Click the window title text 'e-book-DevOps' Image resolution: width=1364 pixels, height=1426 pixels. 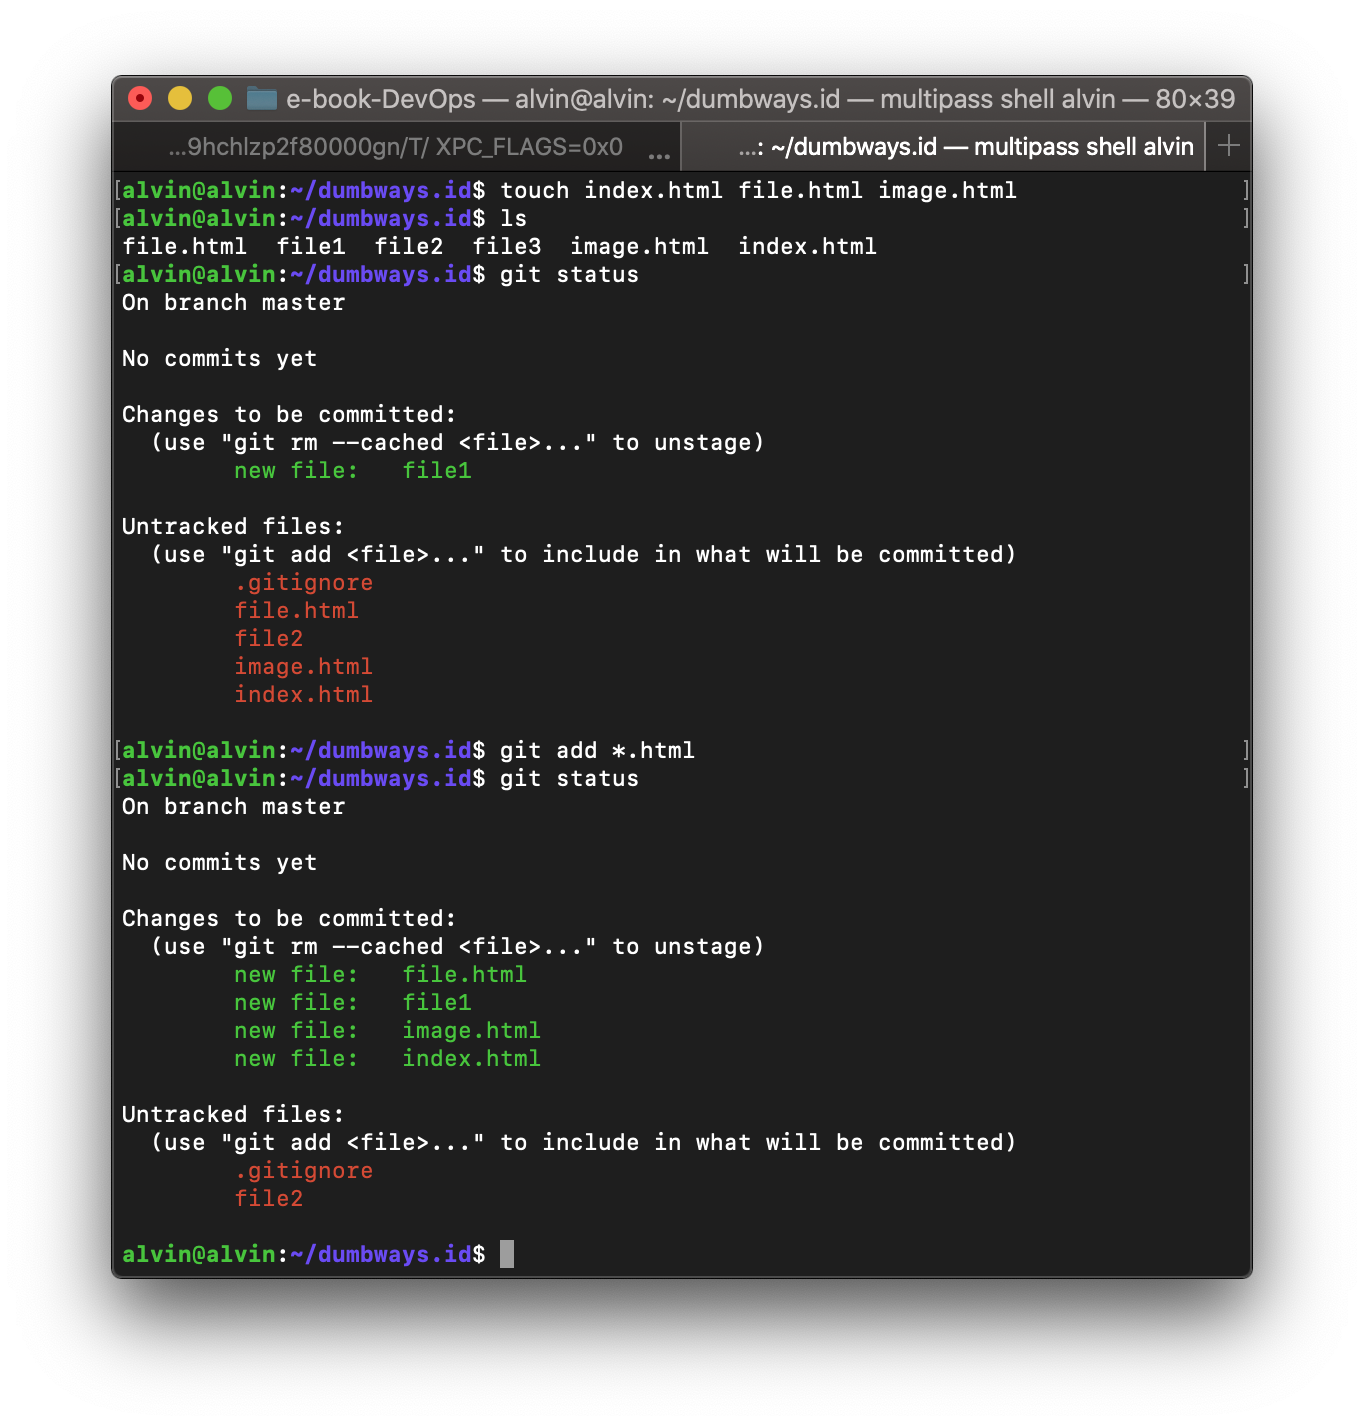point(381,99)
